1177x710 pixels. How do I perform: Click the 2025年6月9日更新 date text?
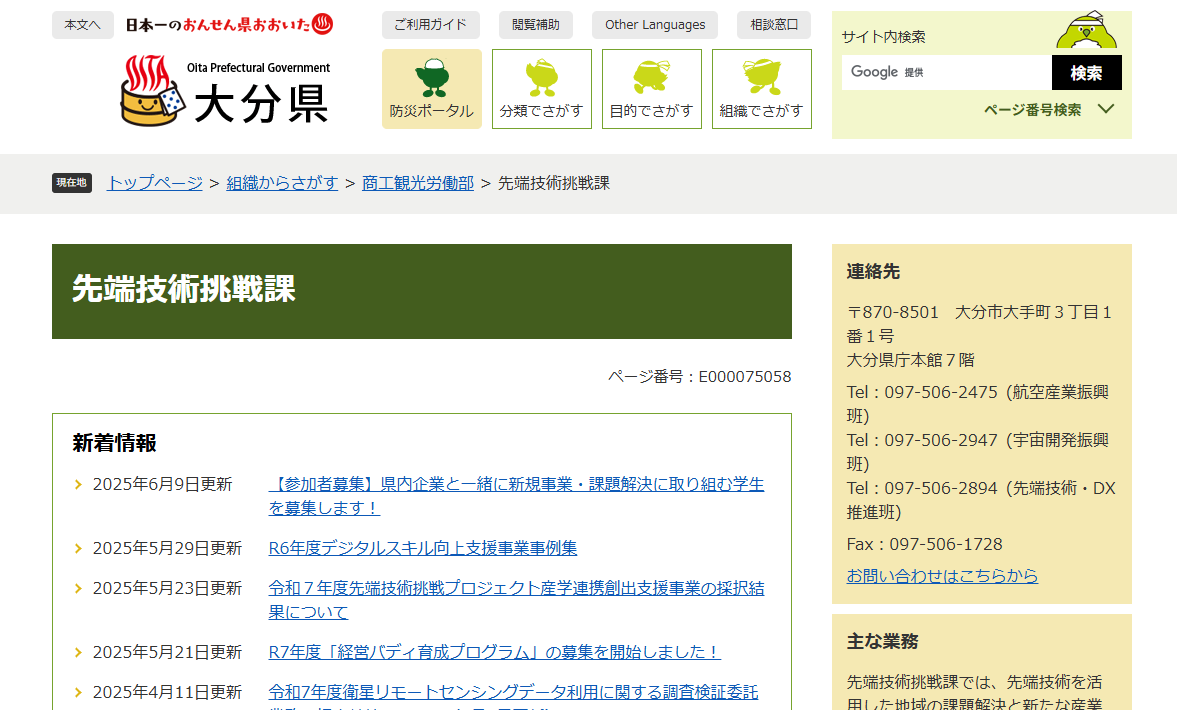162,485
